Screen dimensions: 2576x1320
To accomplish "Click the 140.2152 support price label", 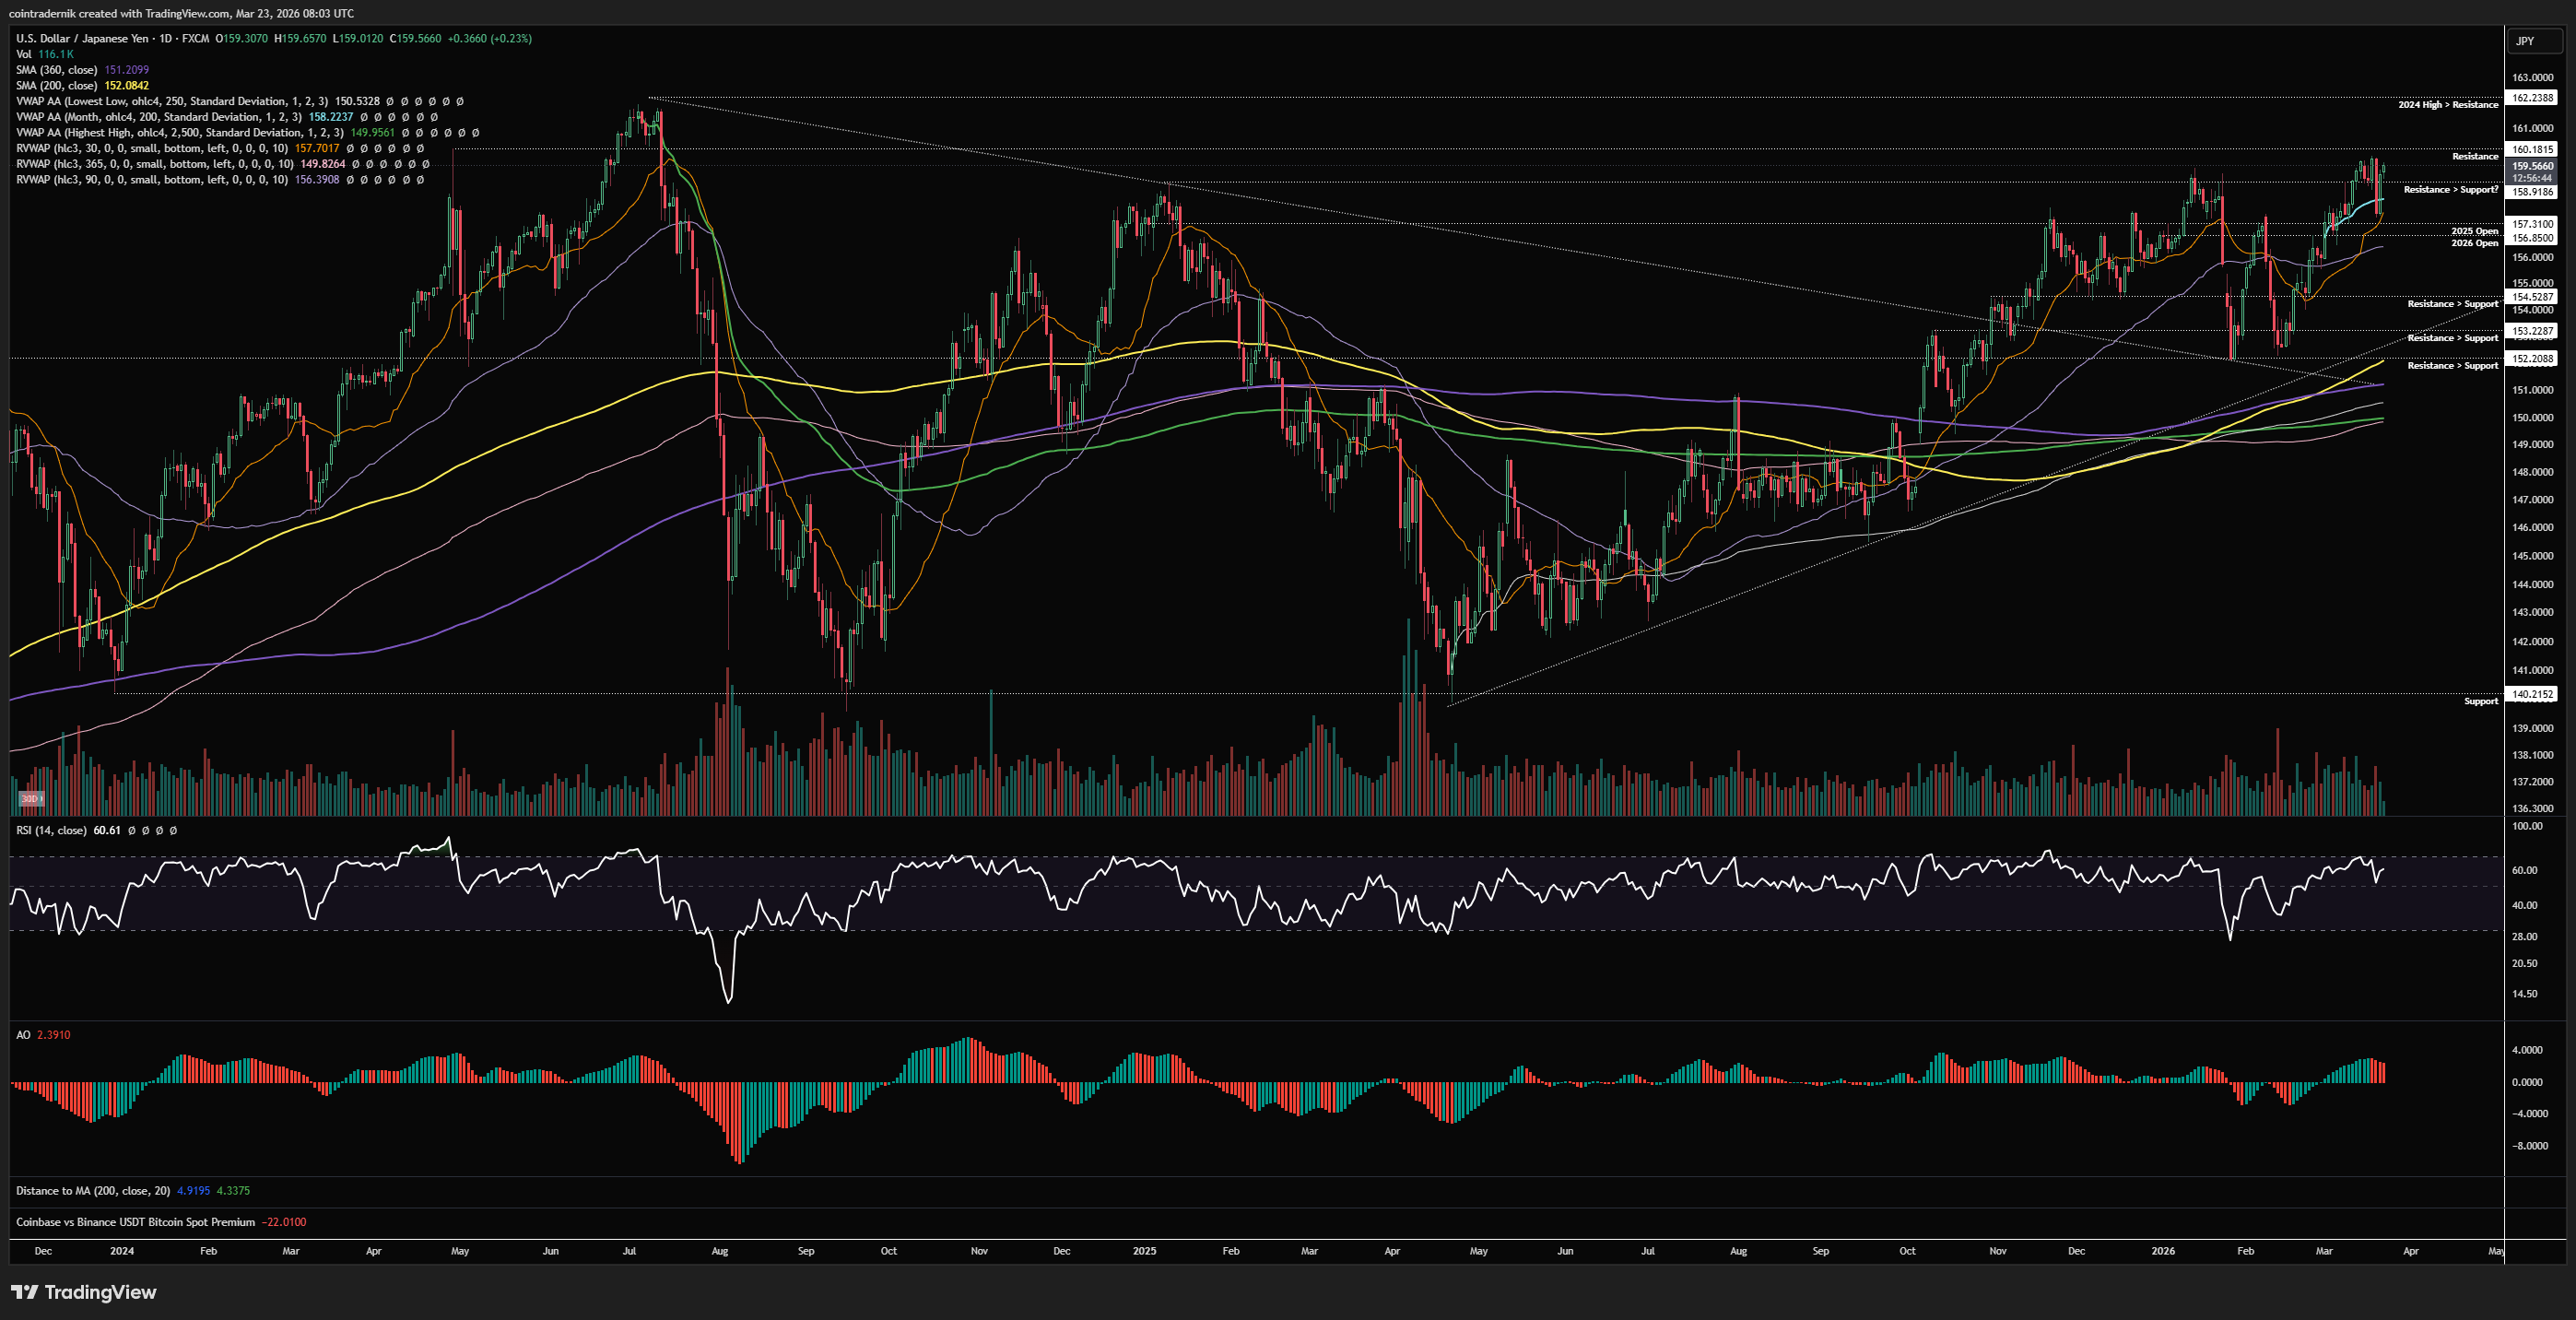I will pos(2532,694).
